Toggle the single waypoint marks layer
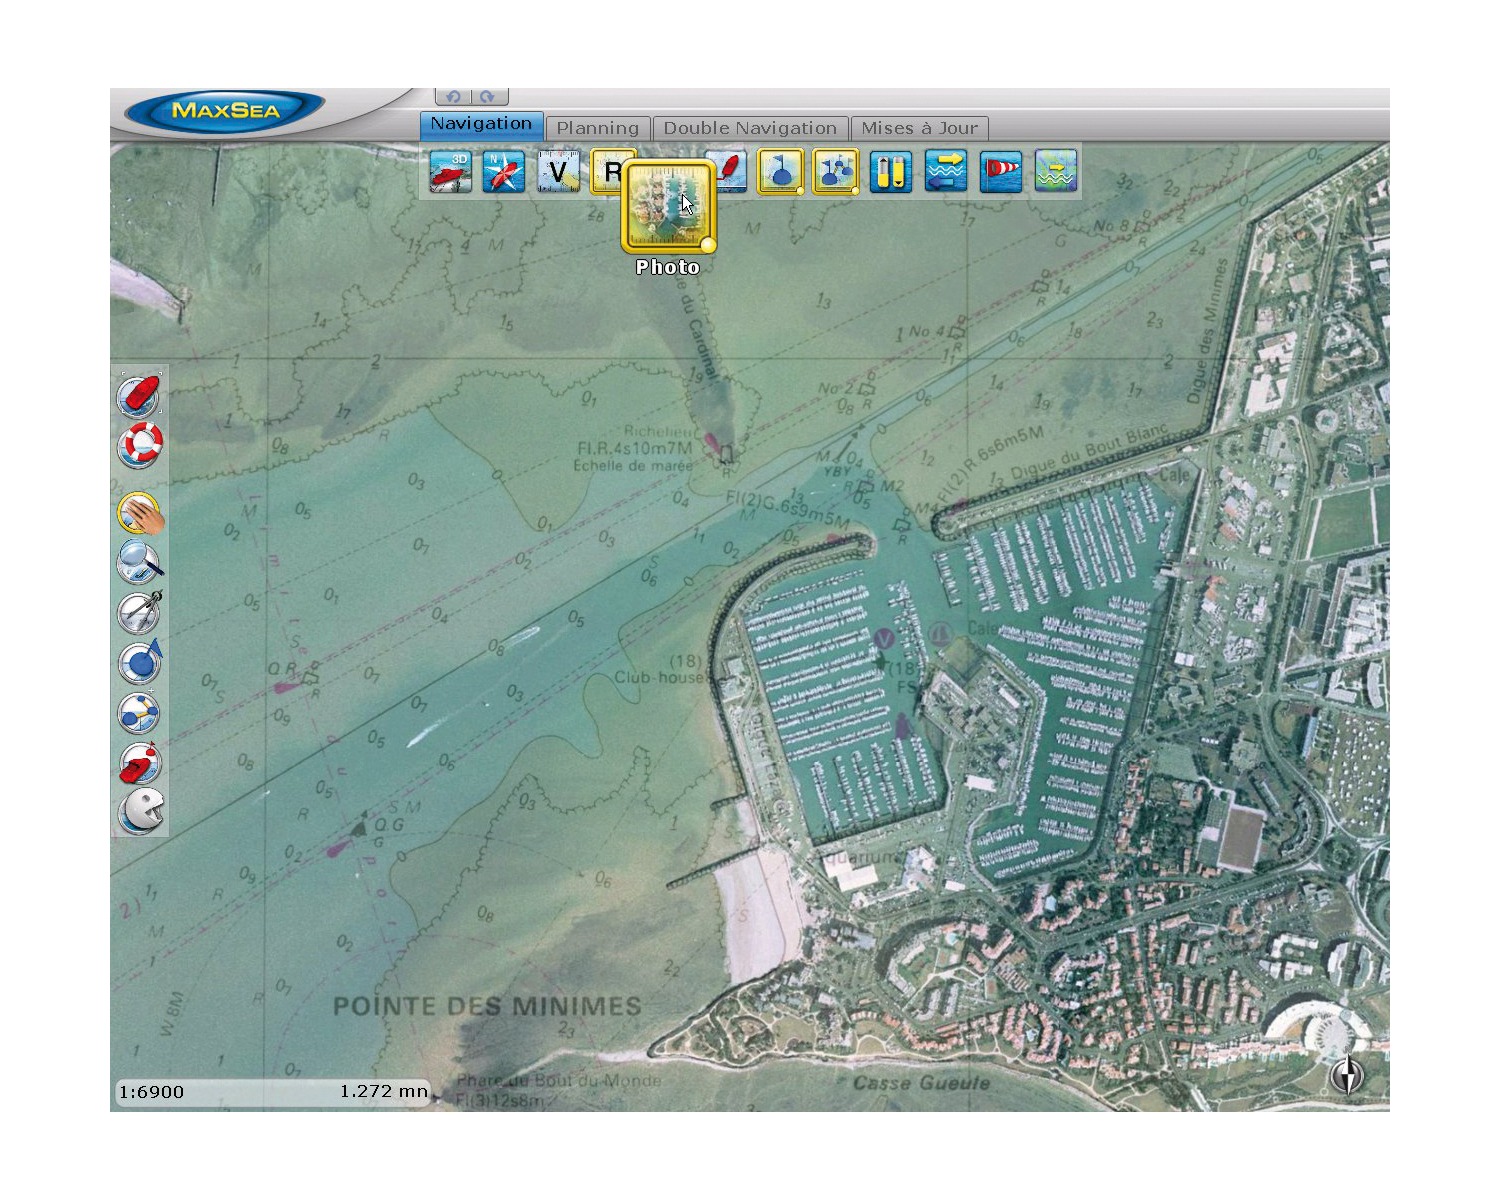Image resolution: width=1500 pixels, height=1200 pixels. [781, 171]
